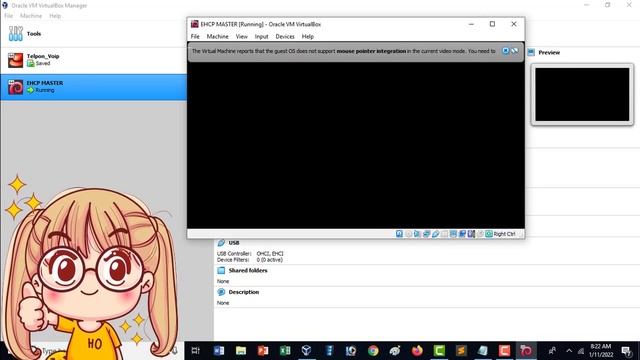
Task: Select the EHCP MASTER running machine entry
Action: tap(93, 87)
